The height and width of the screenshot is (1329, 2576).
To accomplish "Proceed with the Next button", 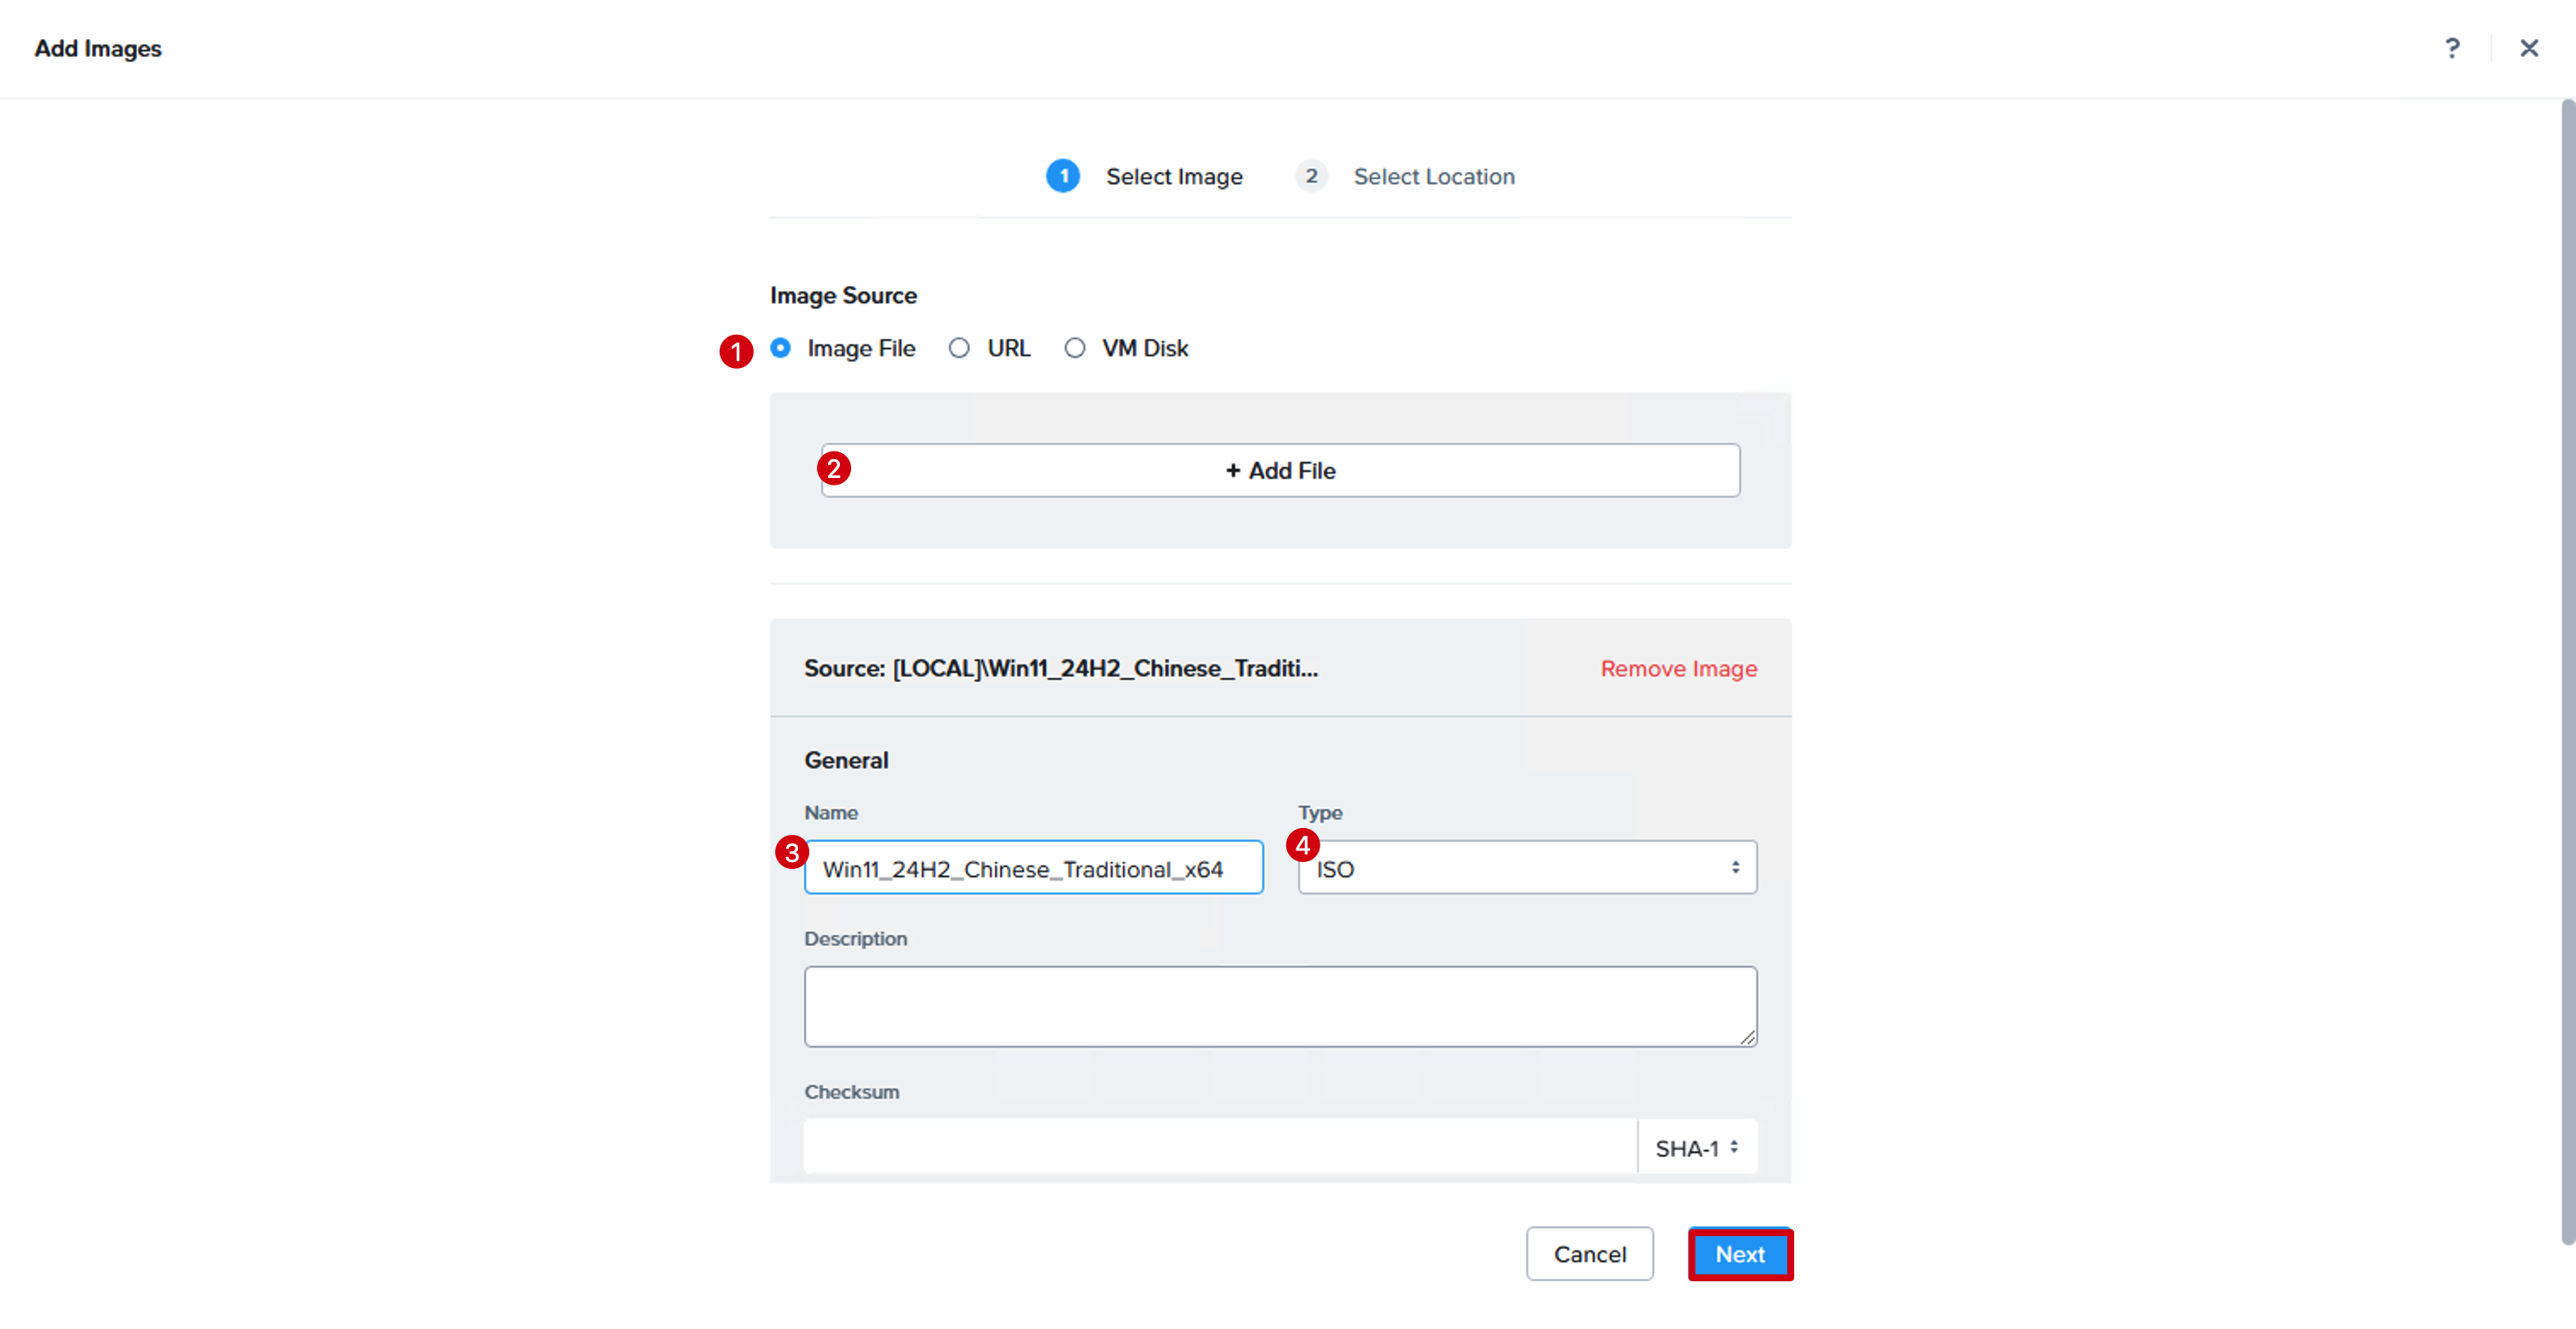I will 1740,1254.
